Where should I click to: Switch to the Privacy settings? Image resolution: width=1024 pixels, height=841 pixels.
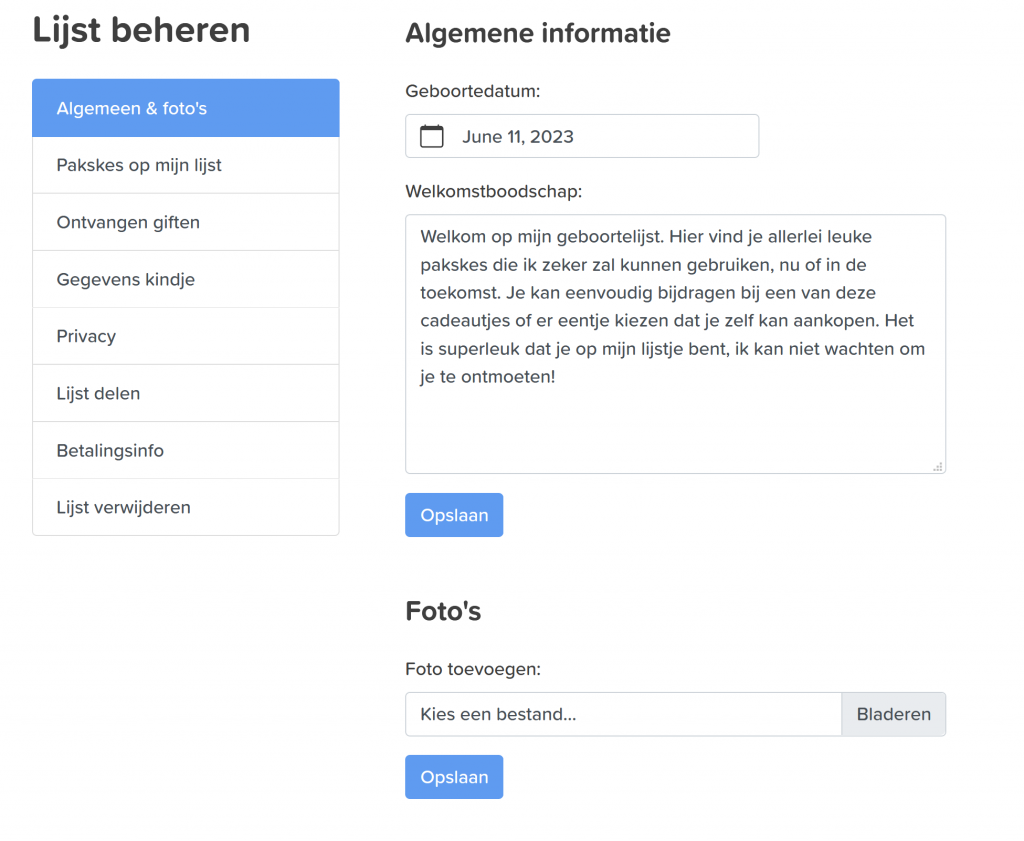185,336
